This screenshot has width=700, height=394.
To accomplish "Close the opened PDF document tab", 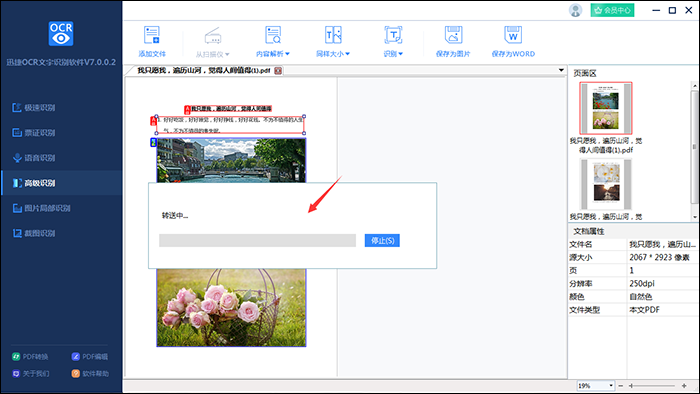I will pos(278,71).
